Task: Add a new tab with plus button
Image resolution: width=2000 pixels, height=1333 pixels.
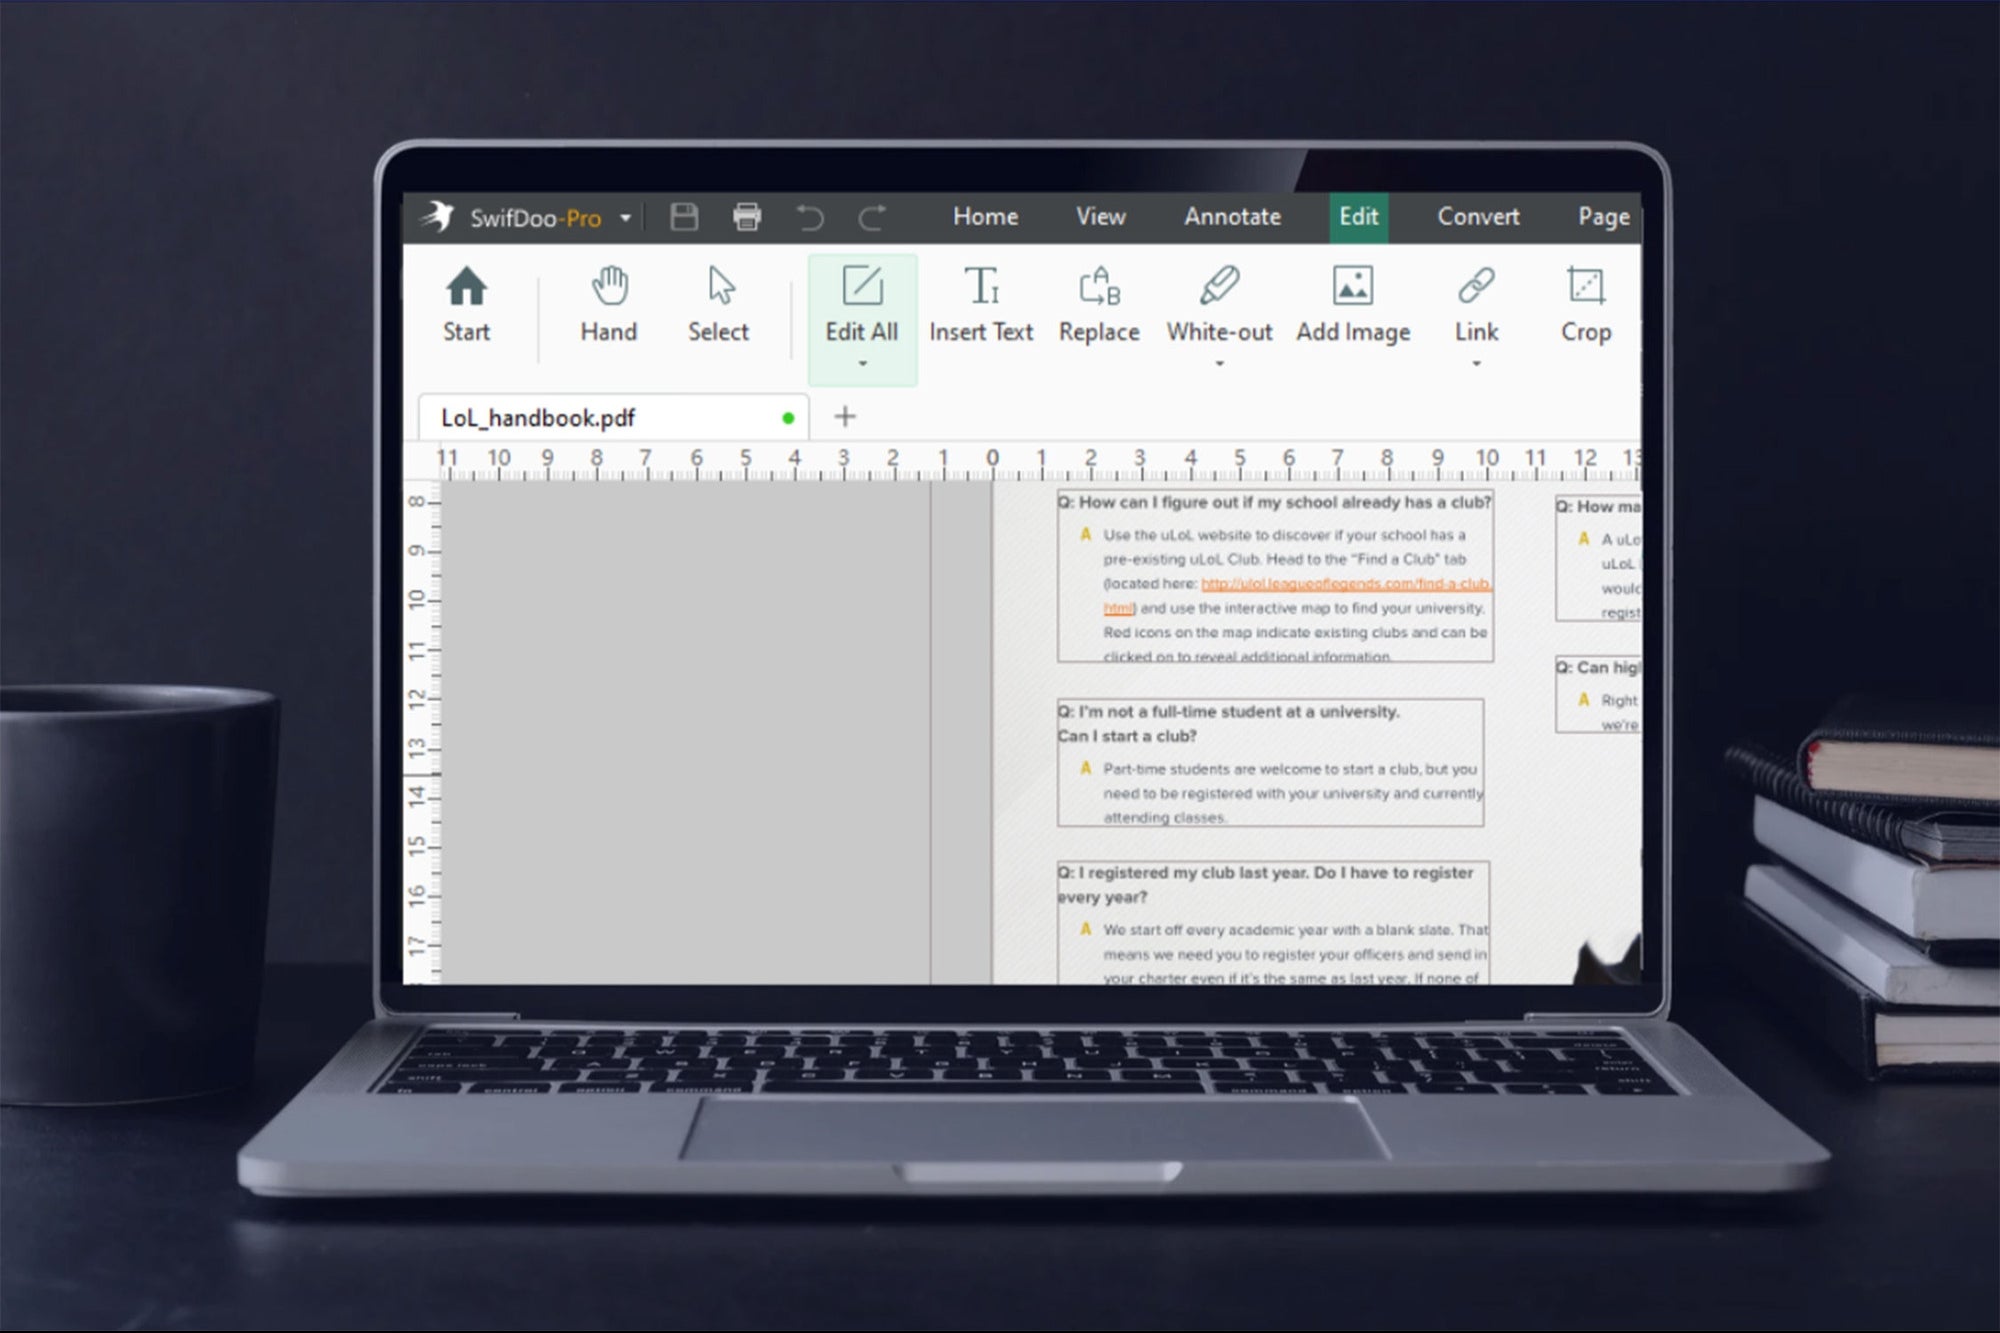Action: point(843,415)
